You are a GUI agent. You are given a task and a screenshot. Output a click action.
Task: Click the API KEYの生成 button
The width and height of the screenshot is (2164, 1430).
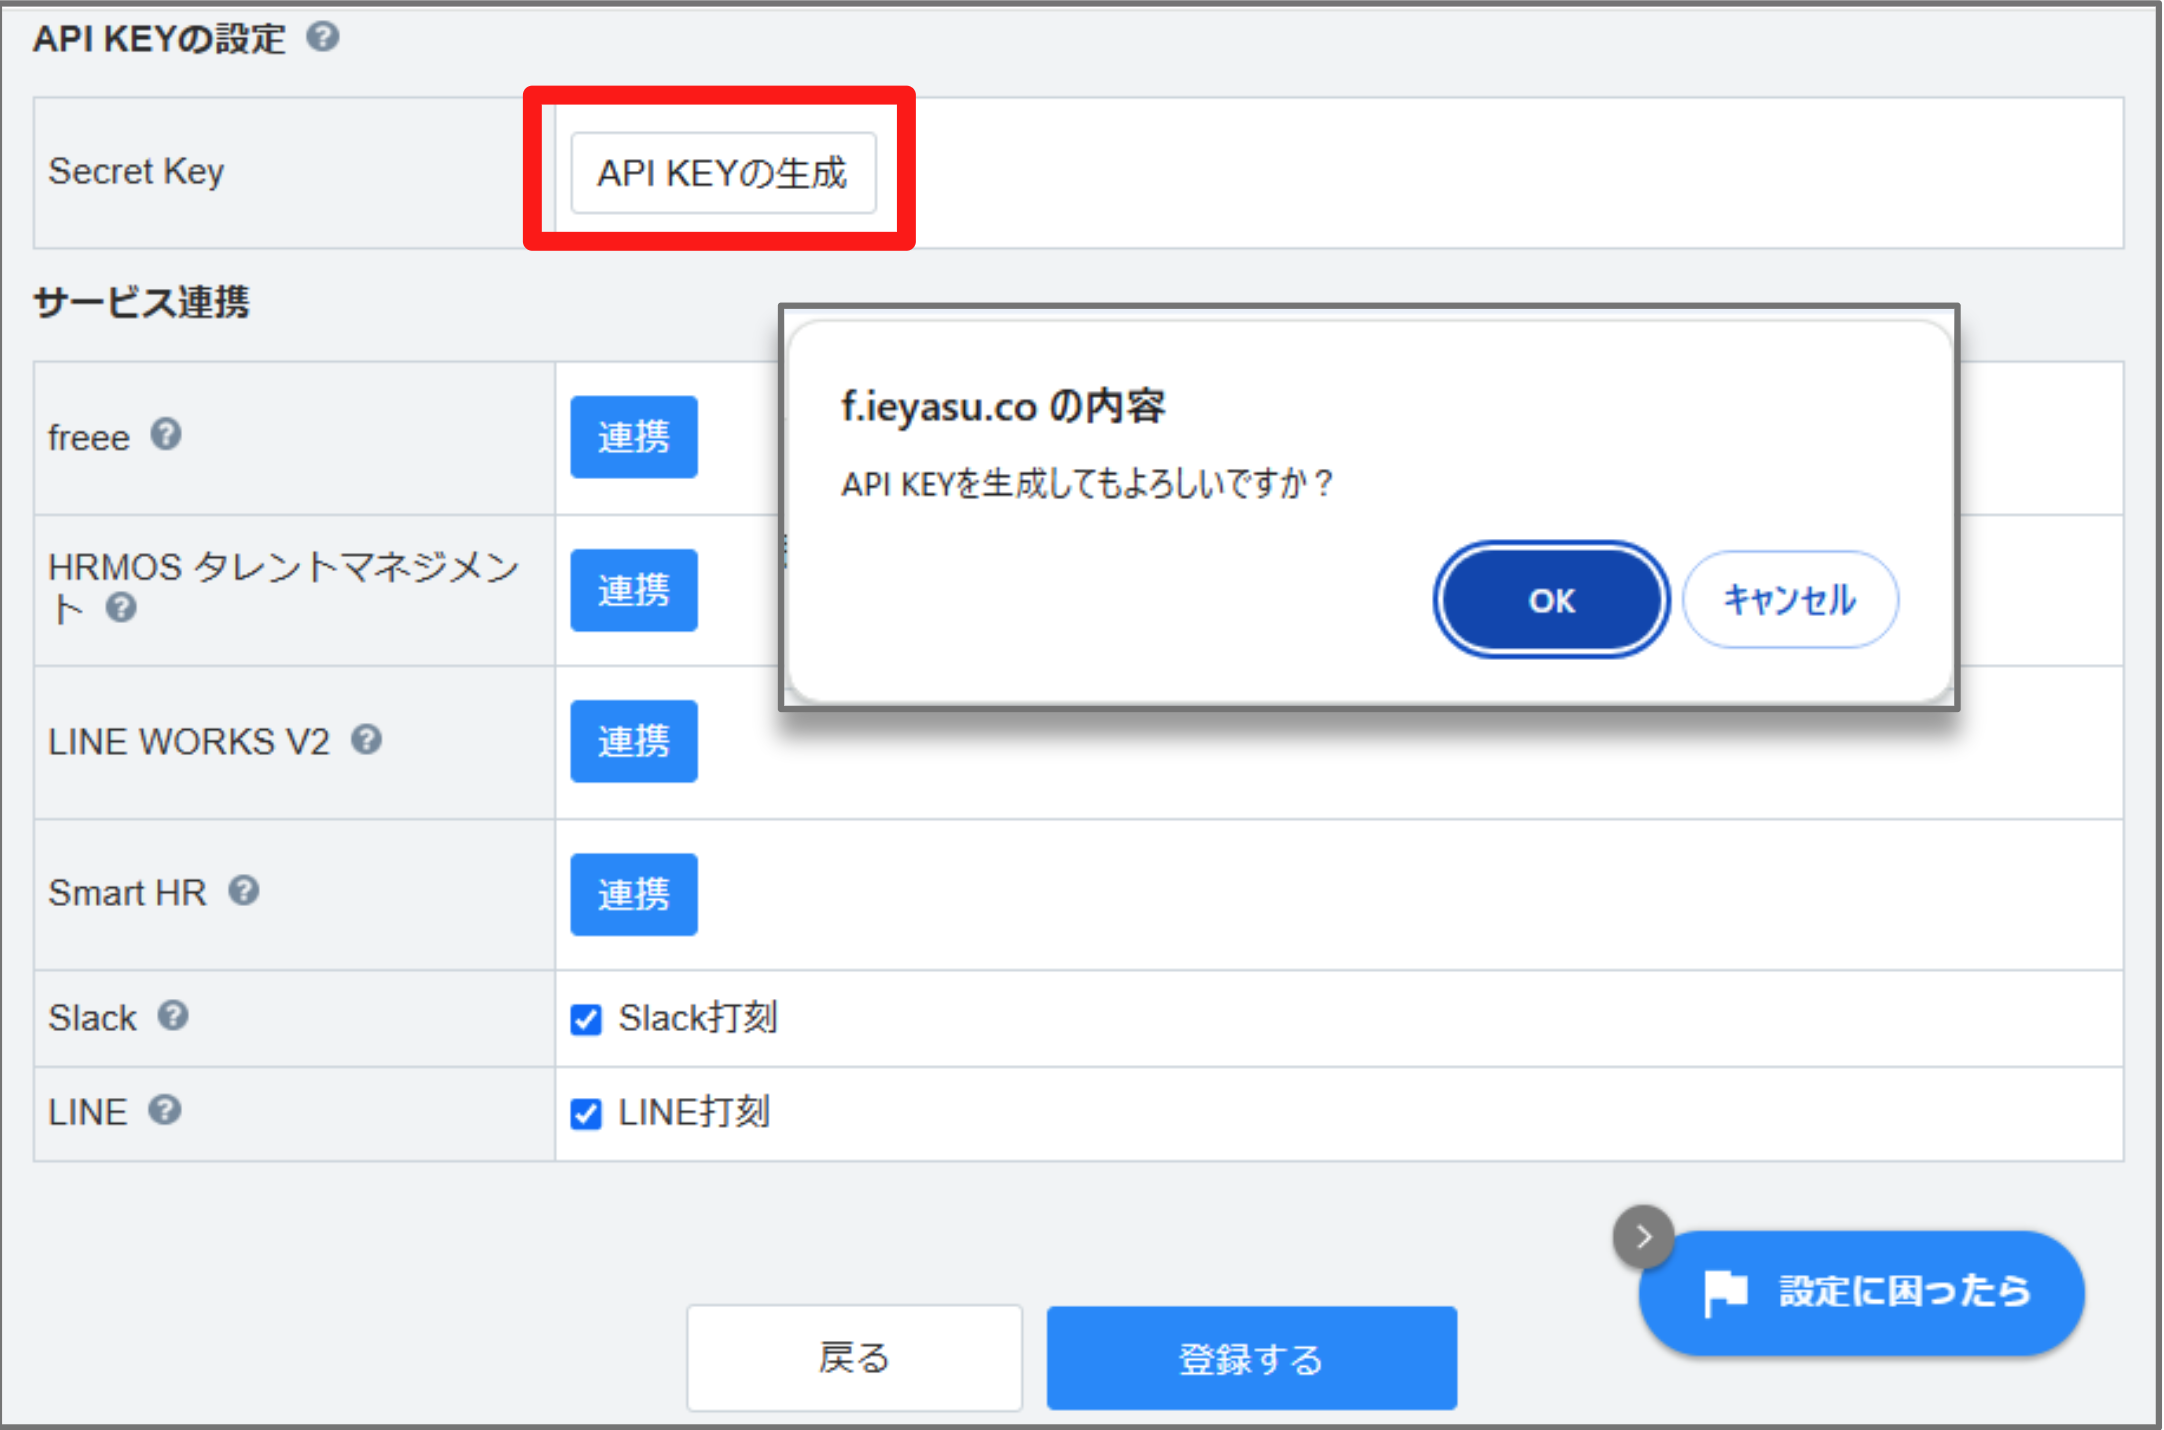722,173
